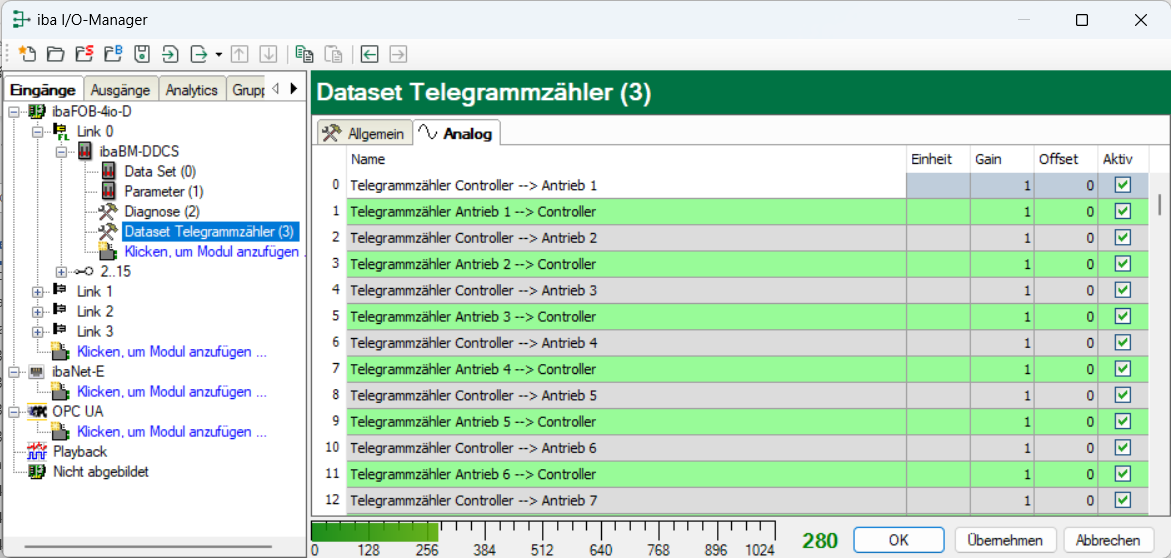
Task: Click the blue Klicken, um Modul anzufügen link under ibaNet-E
Action: click(172, 391)
